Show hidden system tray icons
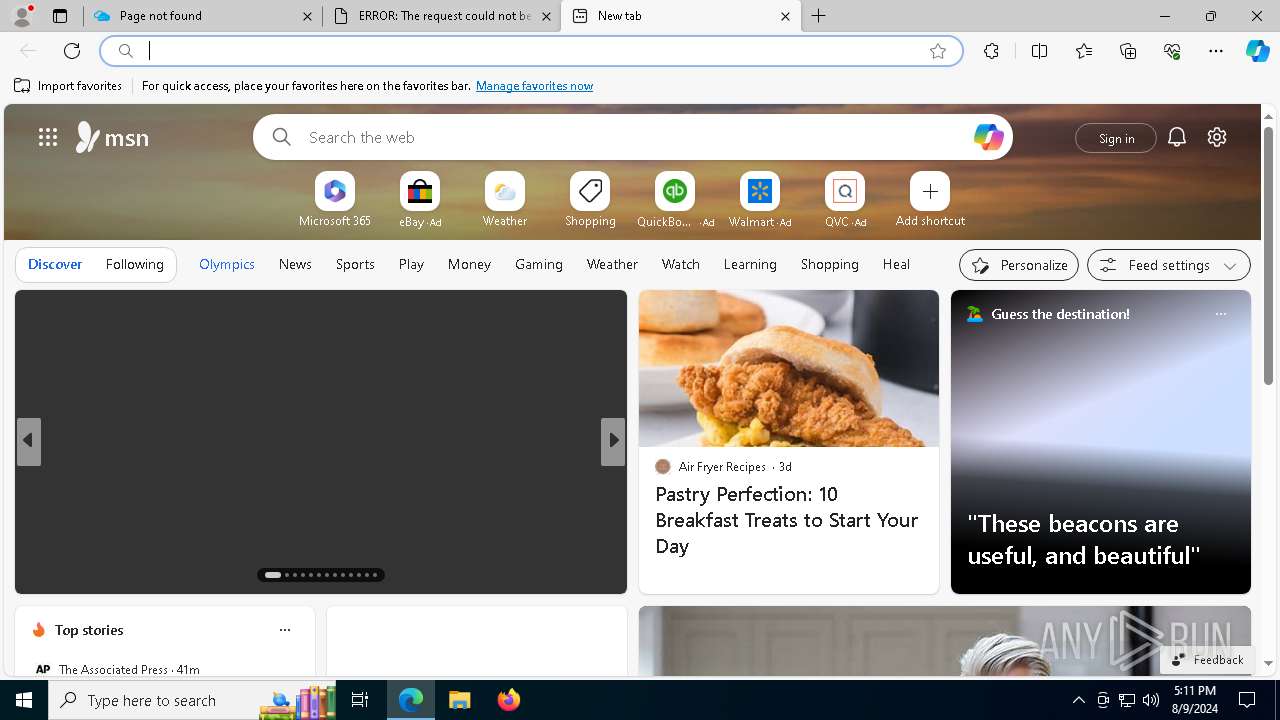Viewport: 1280px width, 720px height. click(1078, 700)
